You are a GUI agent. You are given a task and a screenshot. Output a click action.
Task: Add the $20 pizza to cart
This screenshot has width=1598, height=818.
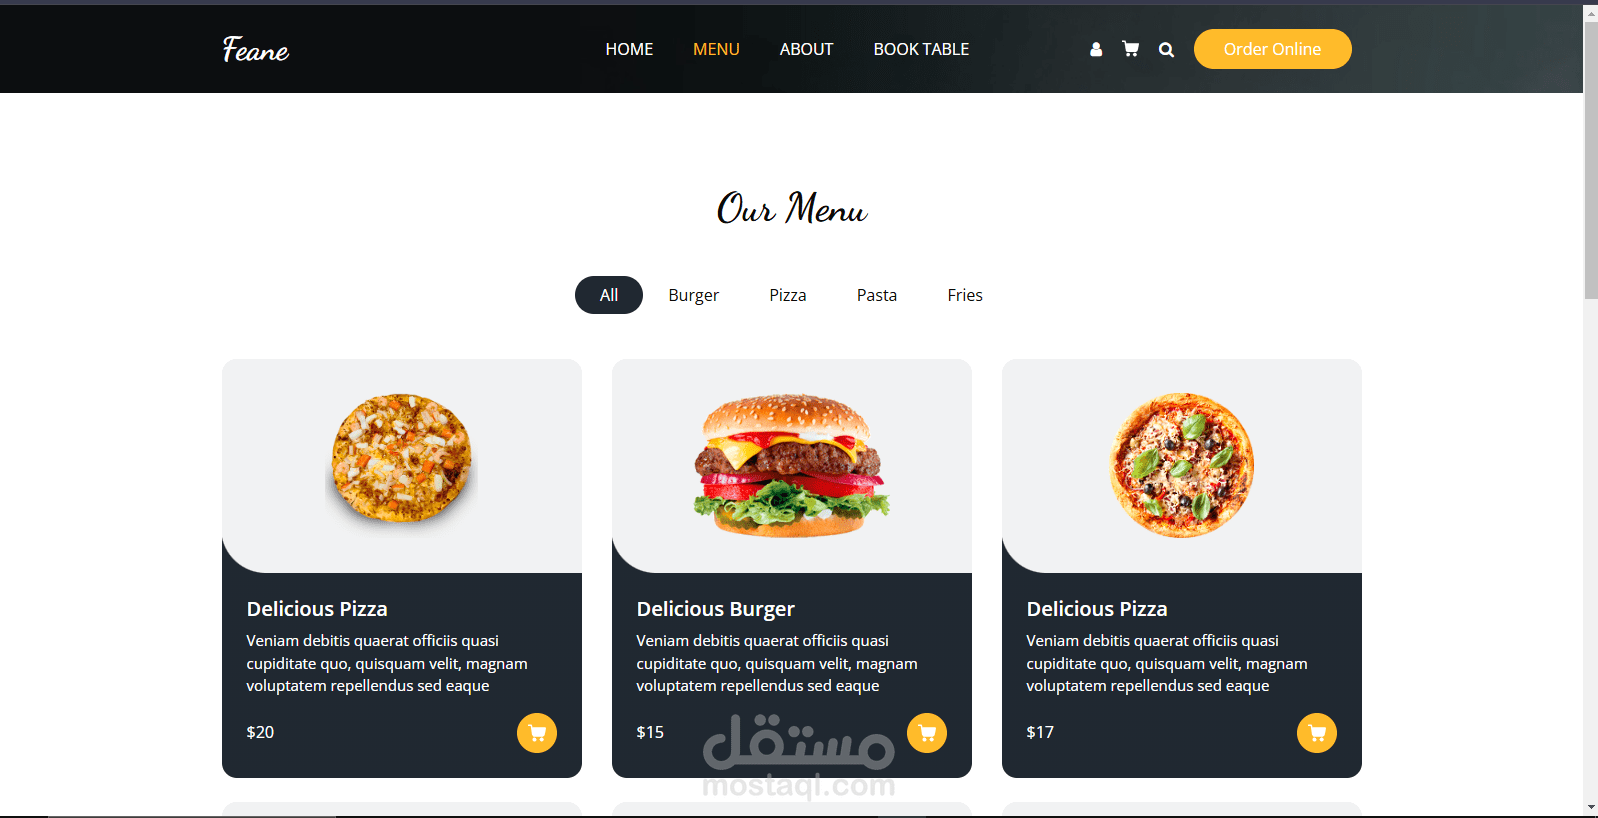tap(537, 732)
